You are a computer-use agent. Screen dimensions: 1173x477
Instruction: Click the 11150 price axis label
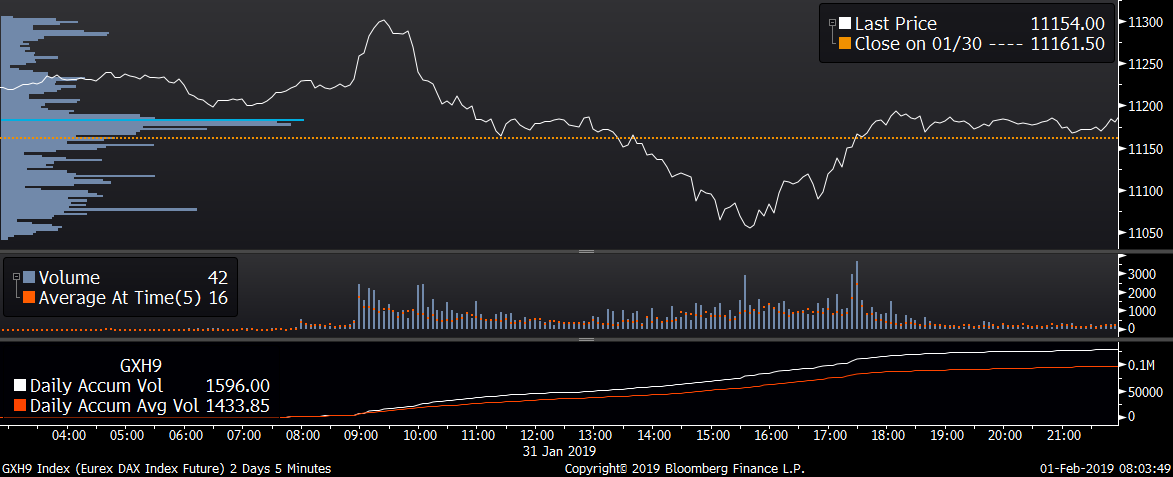1145,150
